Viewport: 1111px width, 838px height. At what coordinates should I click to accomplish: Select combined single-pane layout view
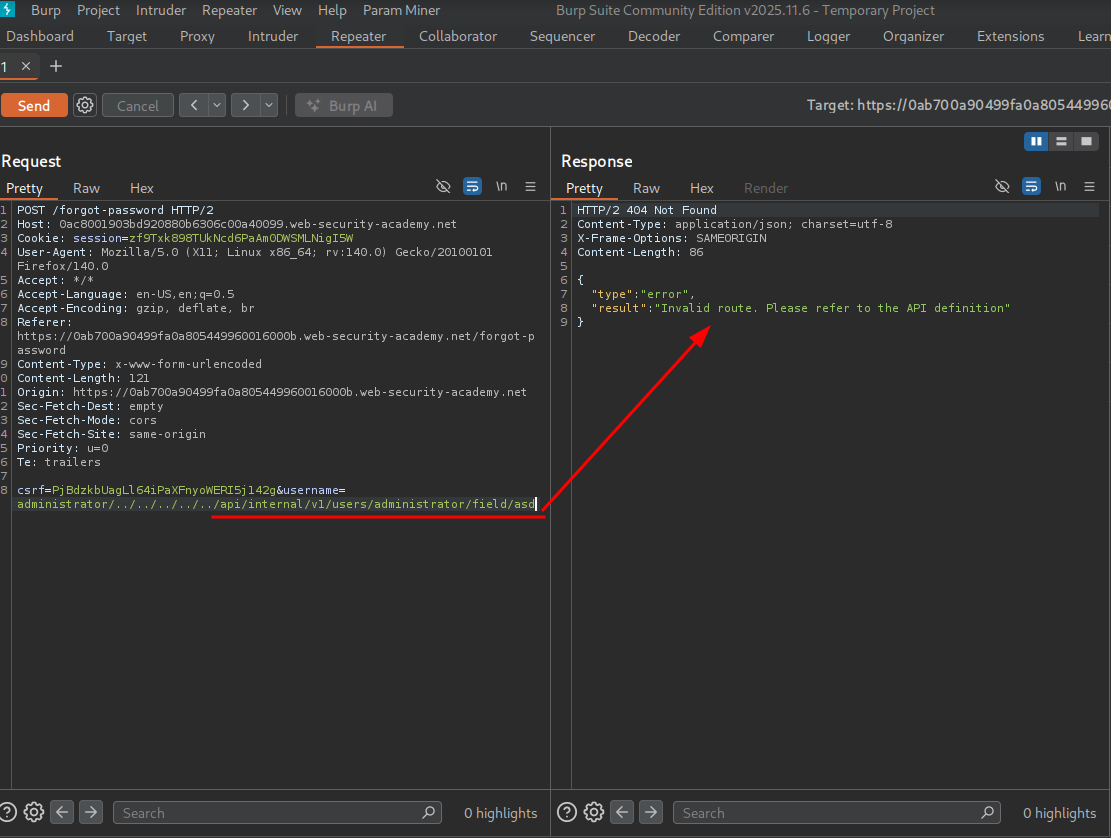click(1086, 142)
